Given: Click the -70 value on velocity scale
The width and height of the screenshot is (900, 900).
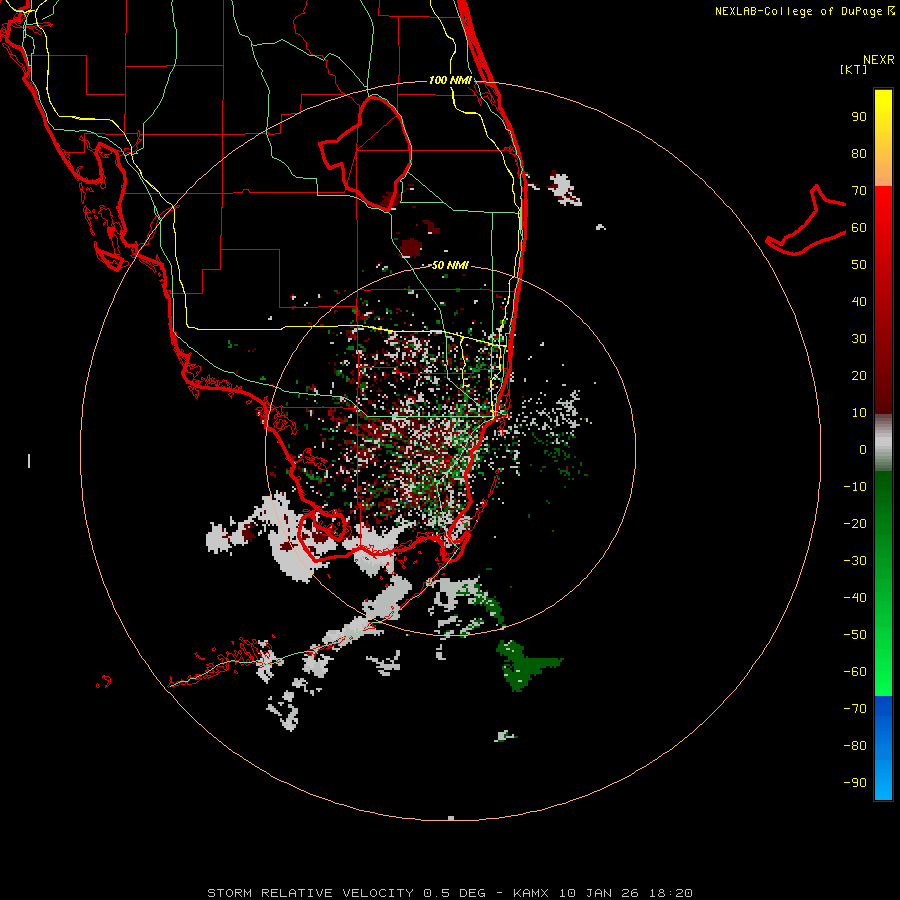Looking at the screenshot, I should coord(855,709).
